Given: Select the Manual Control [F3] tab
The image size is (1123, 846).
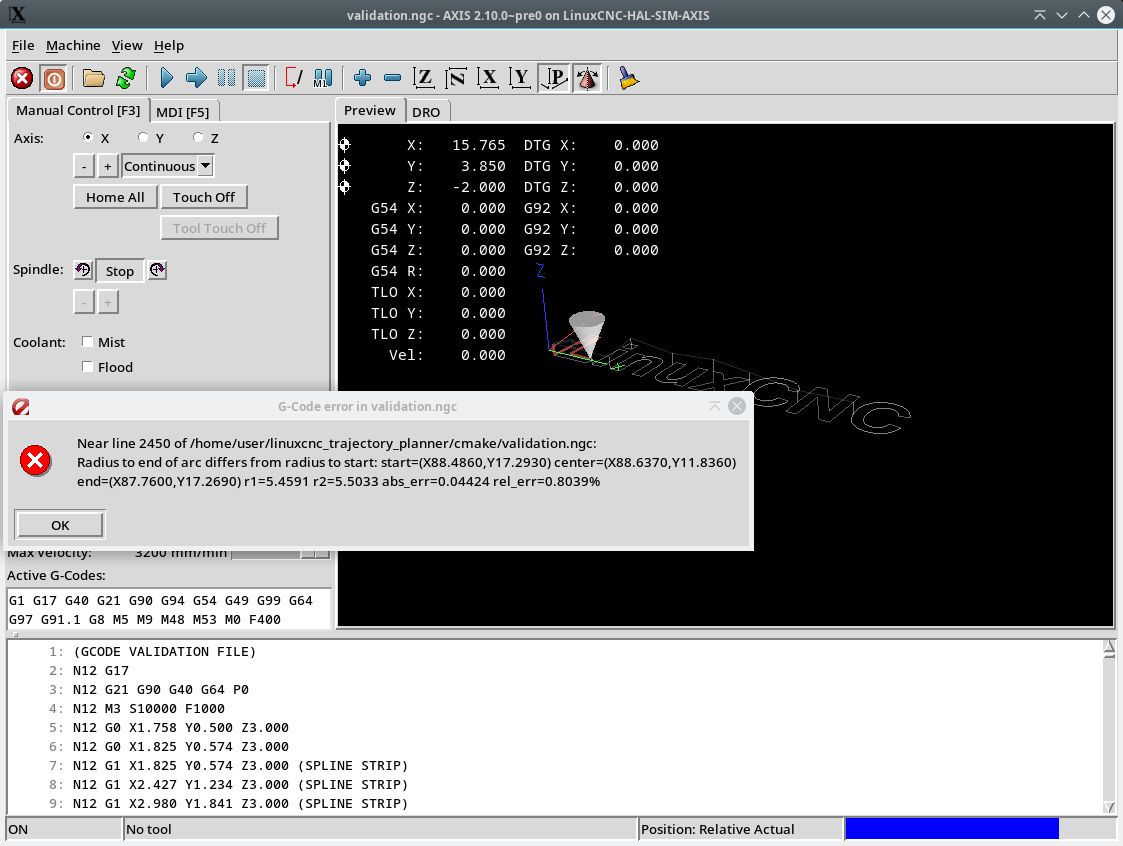Looking at the screenshot, I should pos(78,110).
